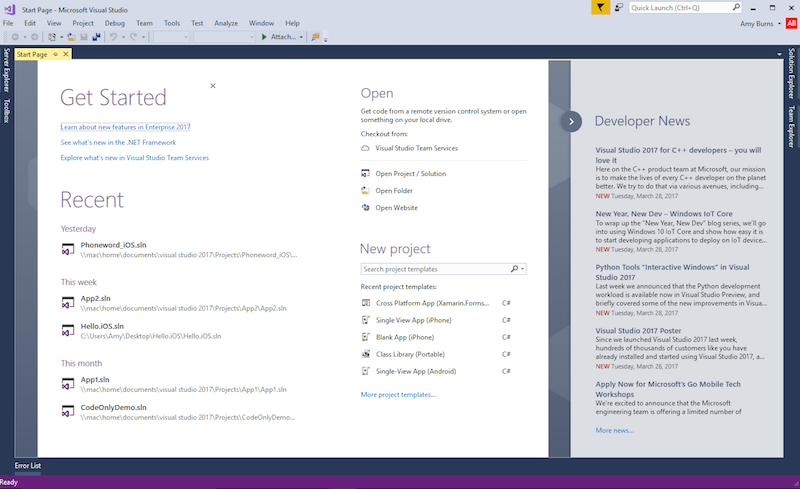Open the Debug menu

[115, 22]
